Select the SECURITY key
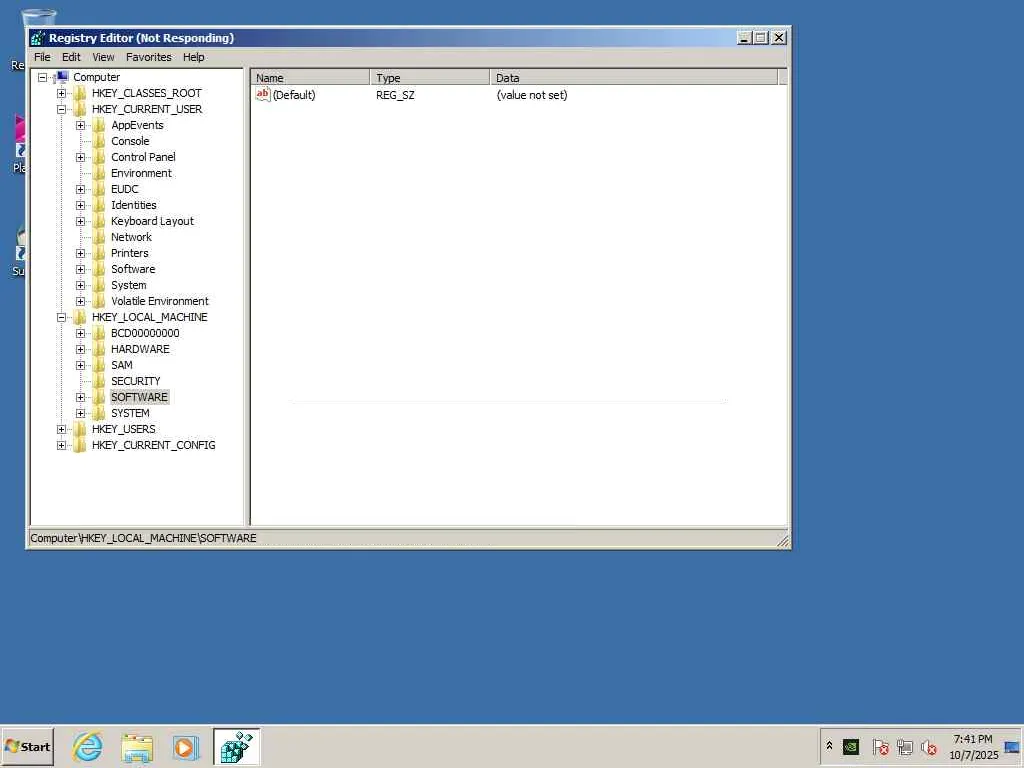The image size is (1024, 768). click(135, 381)
